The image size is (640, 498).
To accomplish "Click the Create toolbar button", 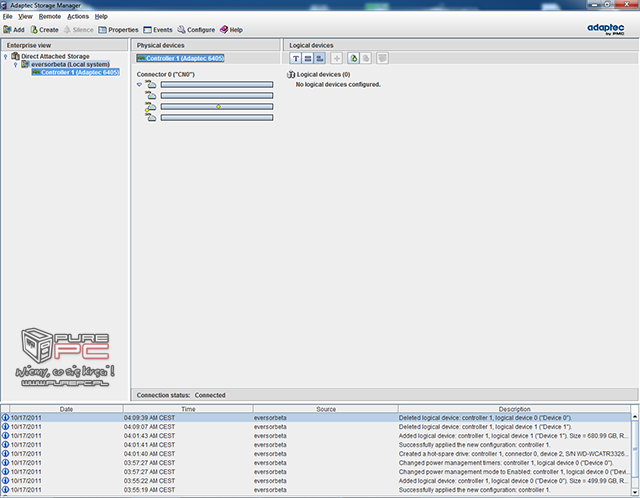I will click(45, 30).
